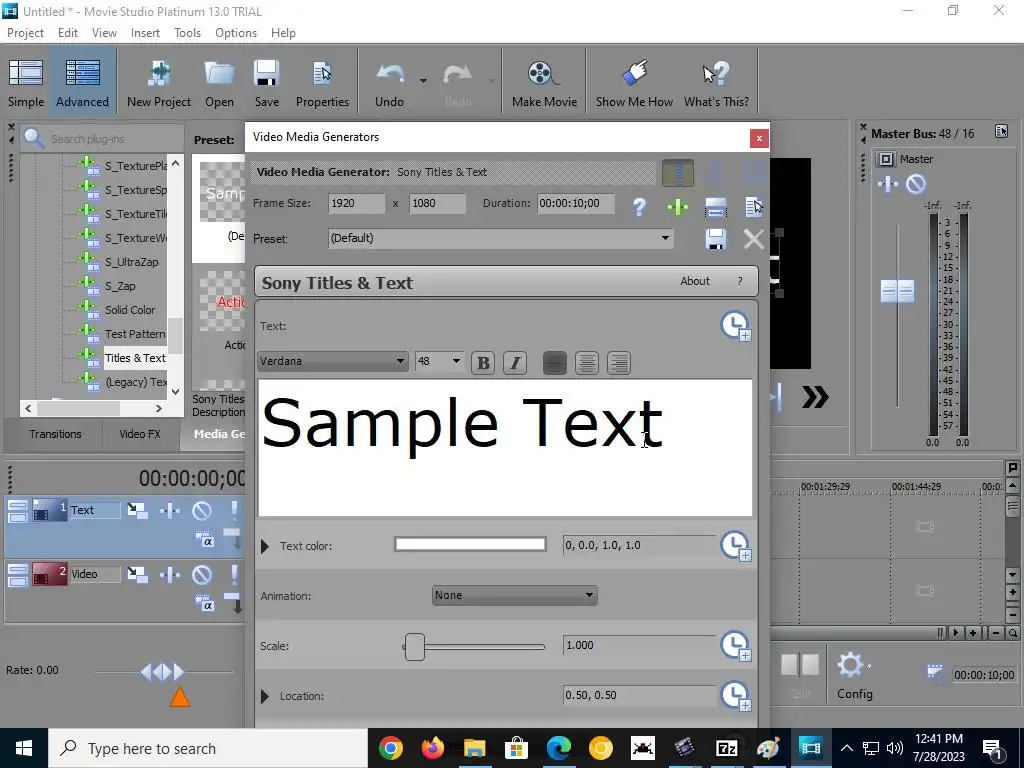Switch to Simple mode
Image resolution: width=1024 pixels, height=768 pixels.
tap(26, 82)
